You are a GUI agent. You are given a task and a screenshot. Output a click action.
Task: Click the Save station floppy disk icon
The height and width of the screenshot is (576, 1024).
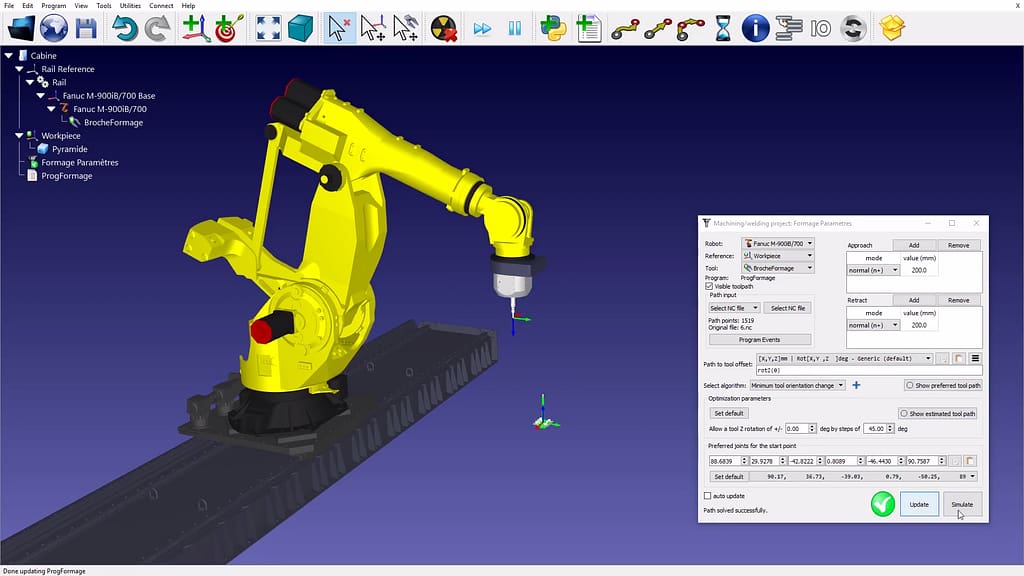[86, 28]
